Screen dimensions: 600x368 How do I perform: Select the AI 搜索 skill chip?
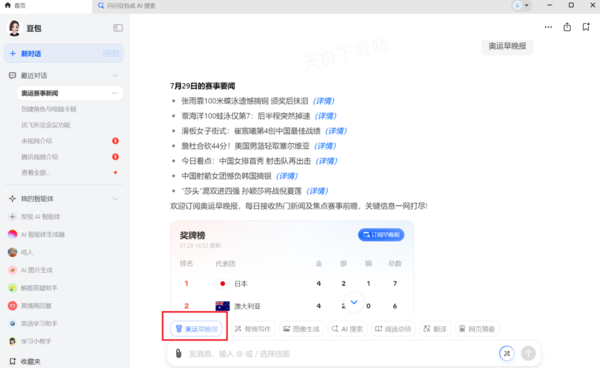click(347, 329)
